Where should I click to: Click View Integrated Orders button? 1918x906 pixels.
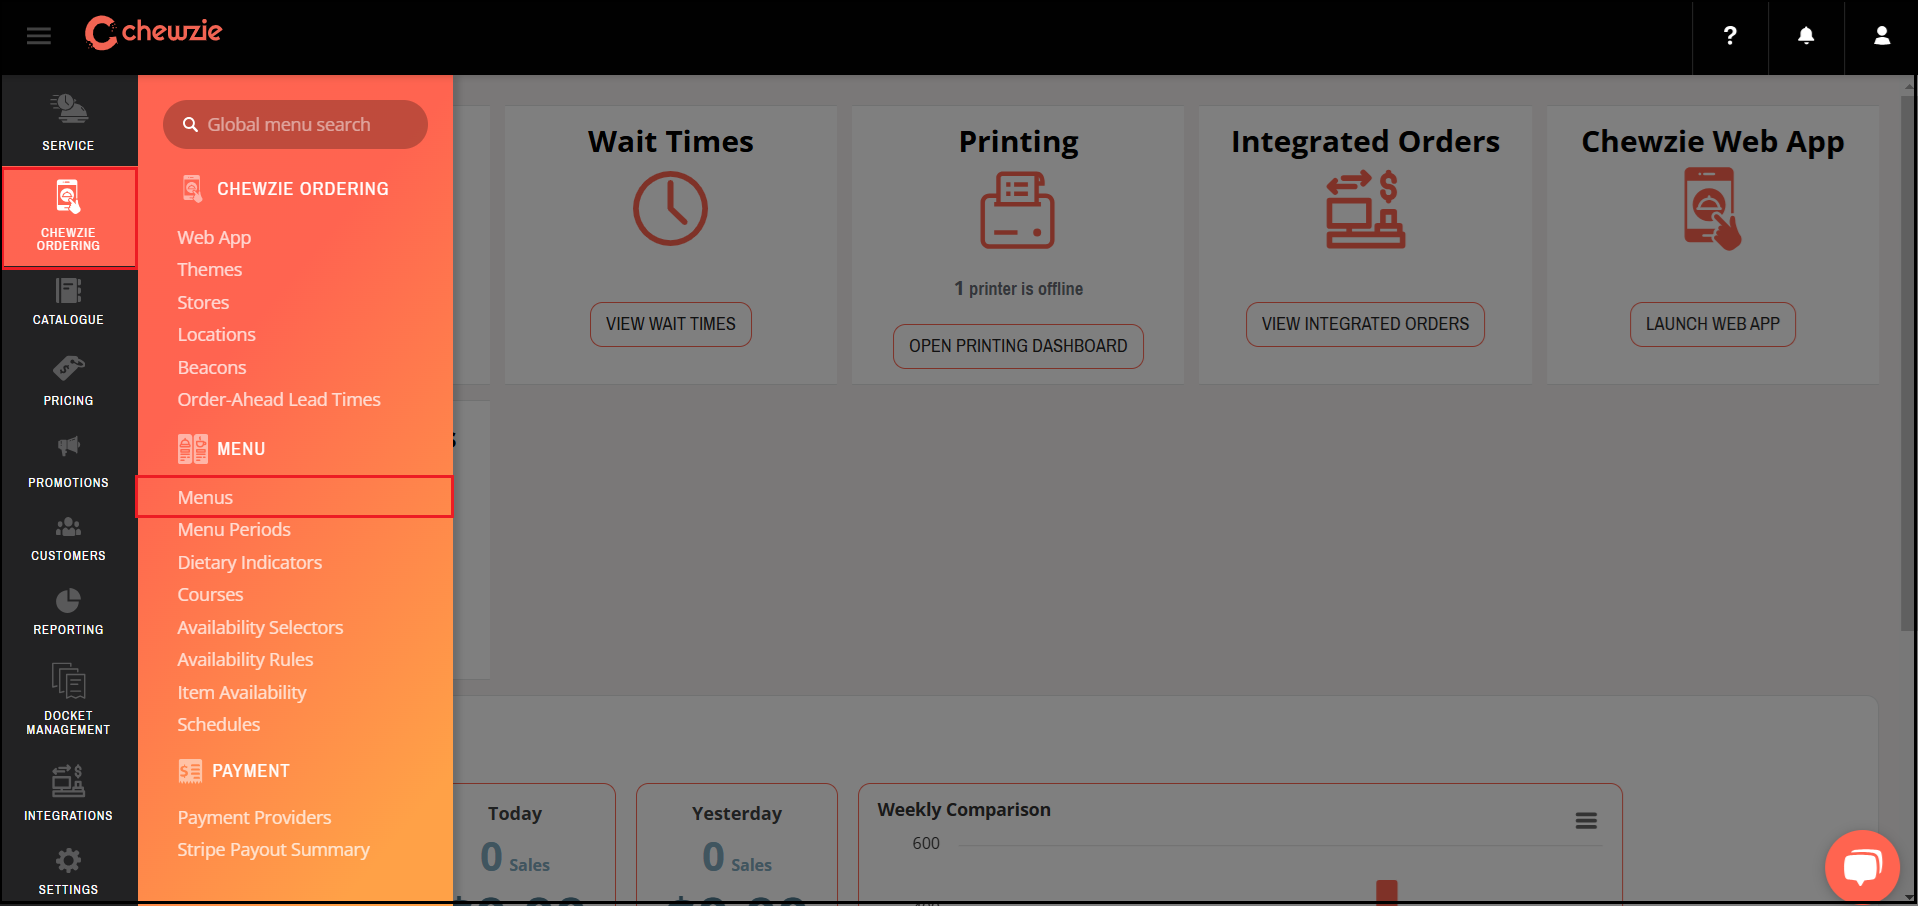tap(1365, 324)
